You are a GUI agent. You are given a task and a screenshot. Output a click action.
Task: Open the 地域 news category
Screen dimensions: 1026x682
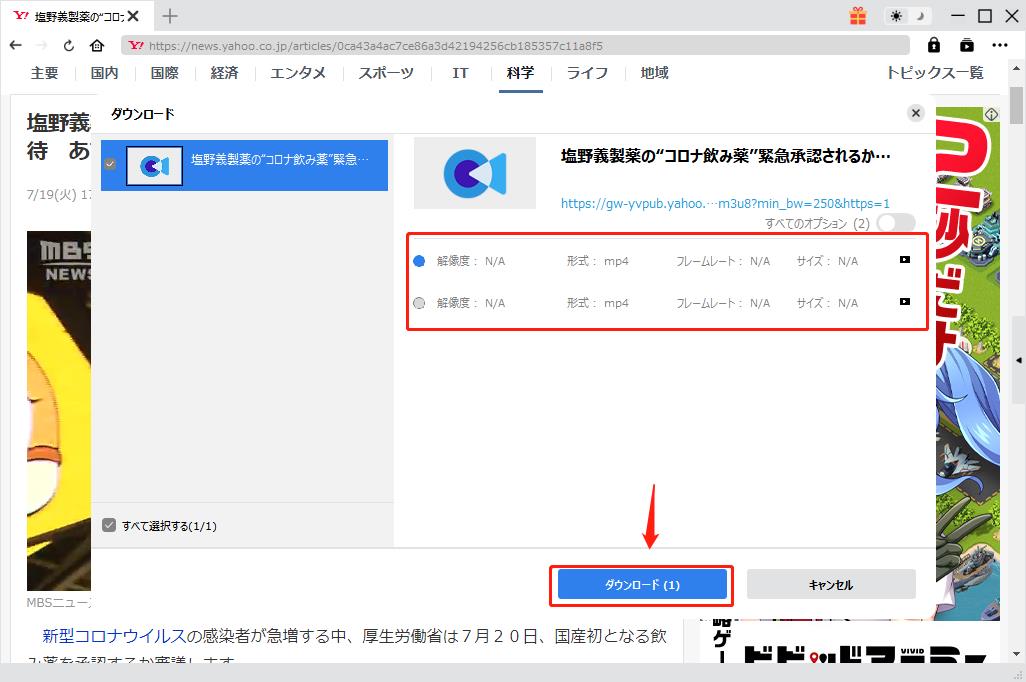654,73
